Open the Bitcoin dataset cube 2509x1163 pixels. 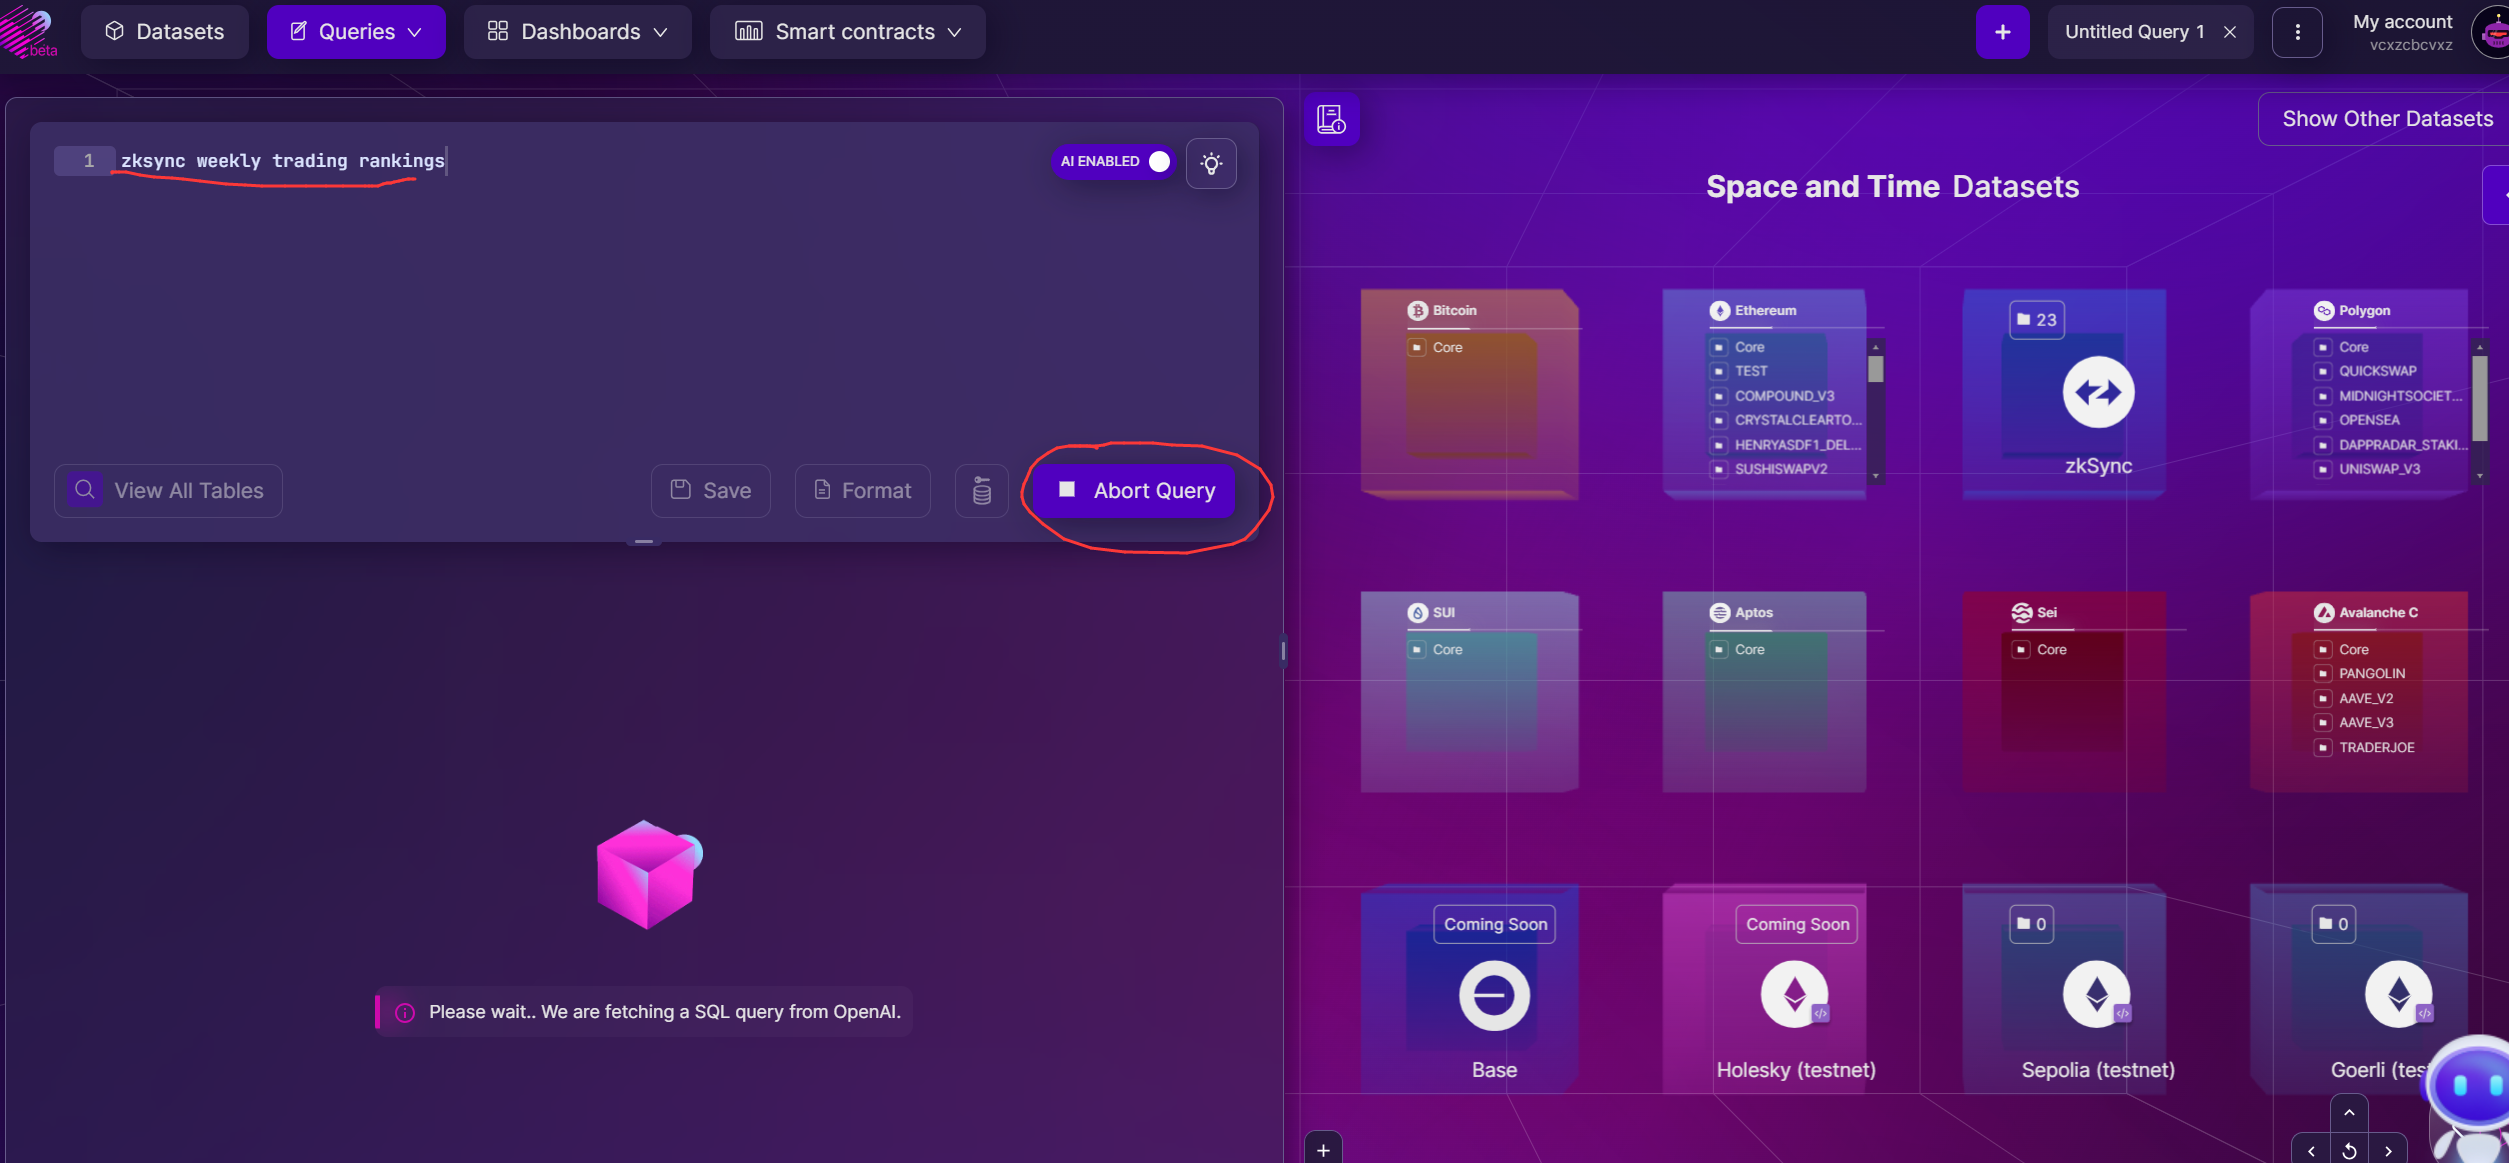point(1470,395)
